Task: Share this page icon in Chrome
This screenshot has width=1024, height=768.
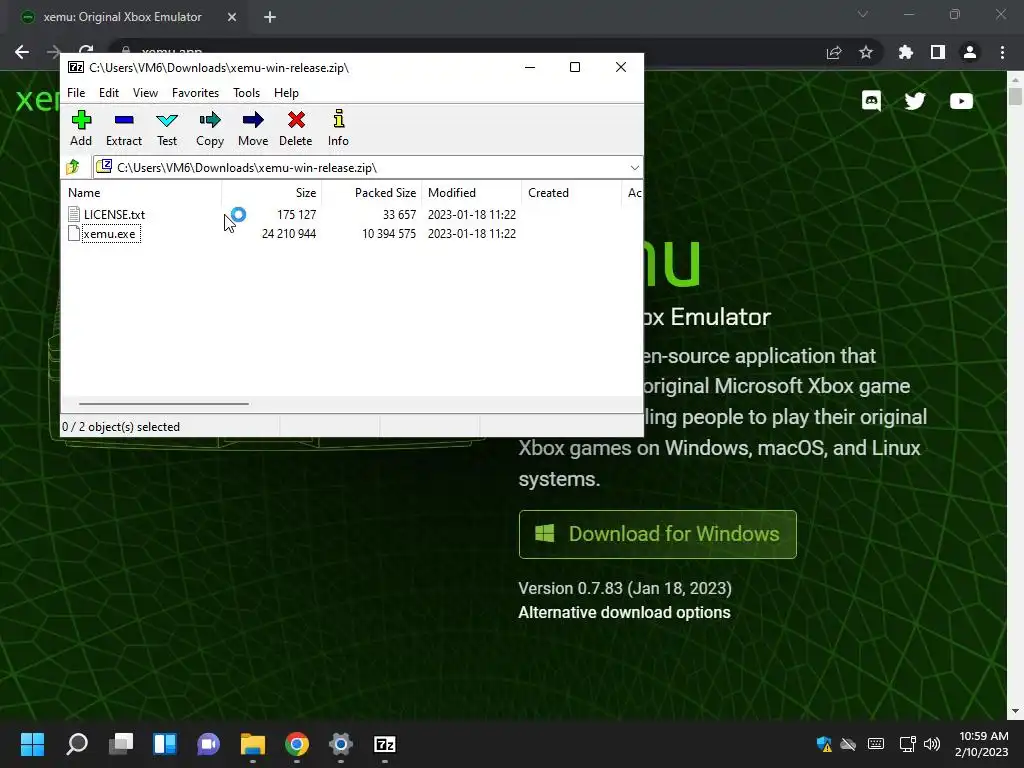Action: coord(834,52)
